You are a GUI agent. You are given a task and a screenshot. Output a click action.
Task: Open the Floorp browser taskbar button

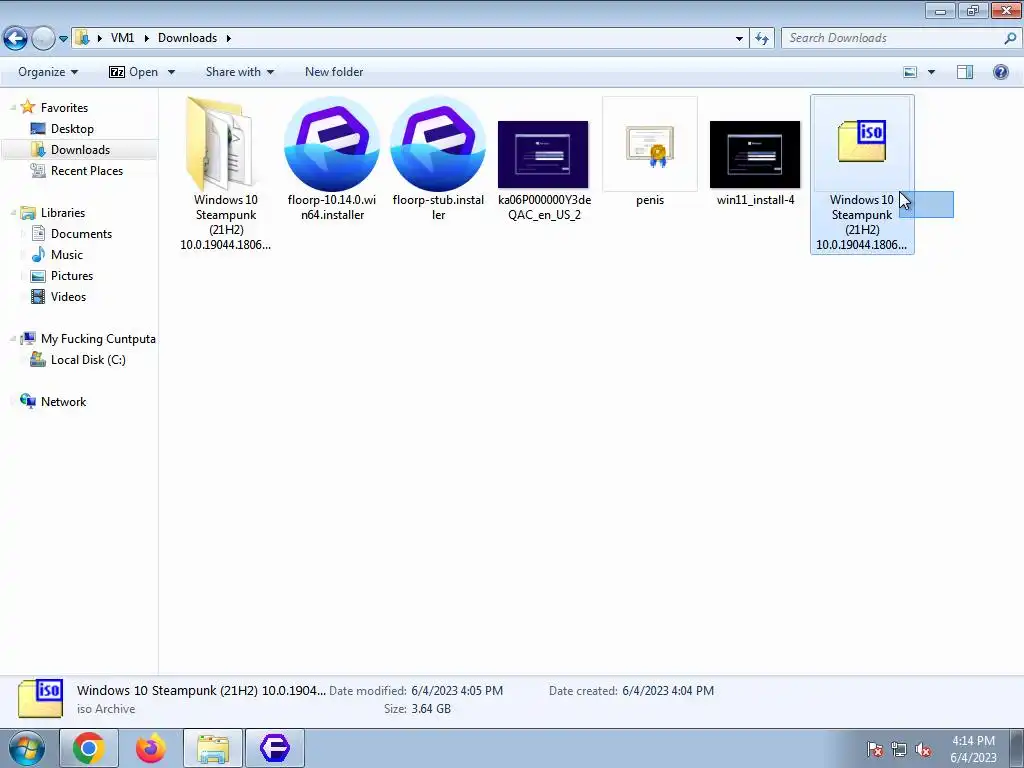tap(274, 748)
